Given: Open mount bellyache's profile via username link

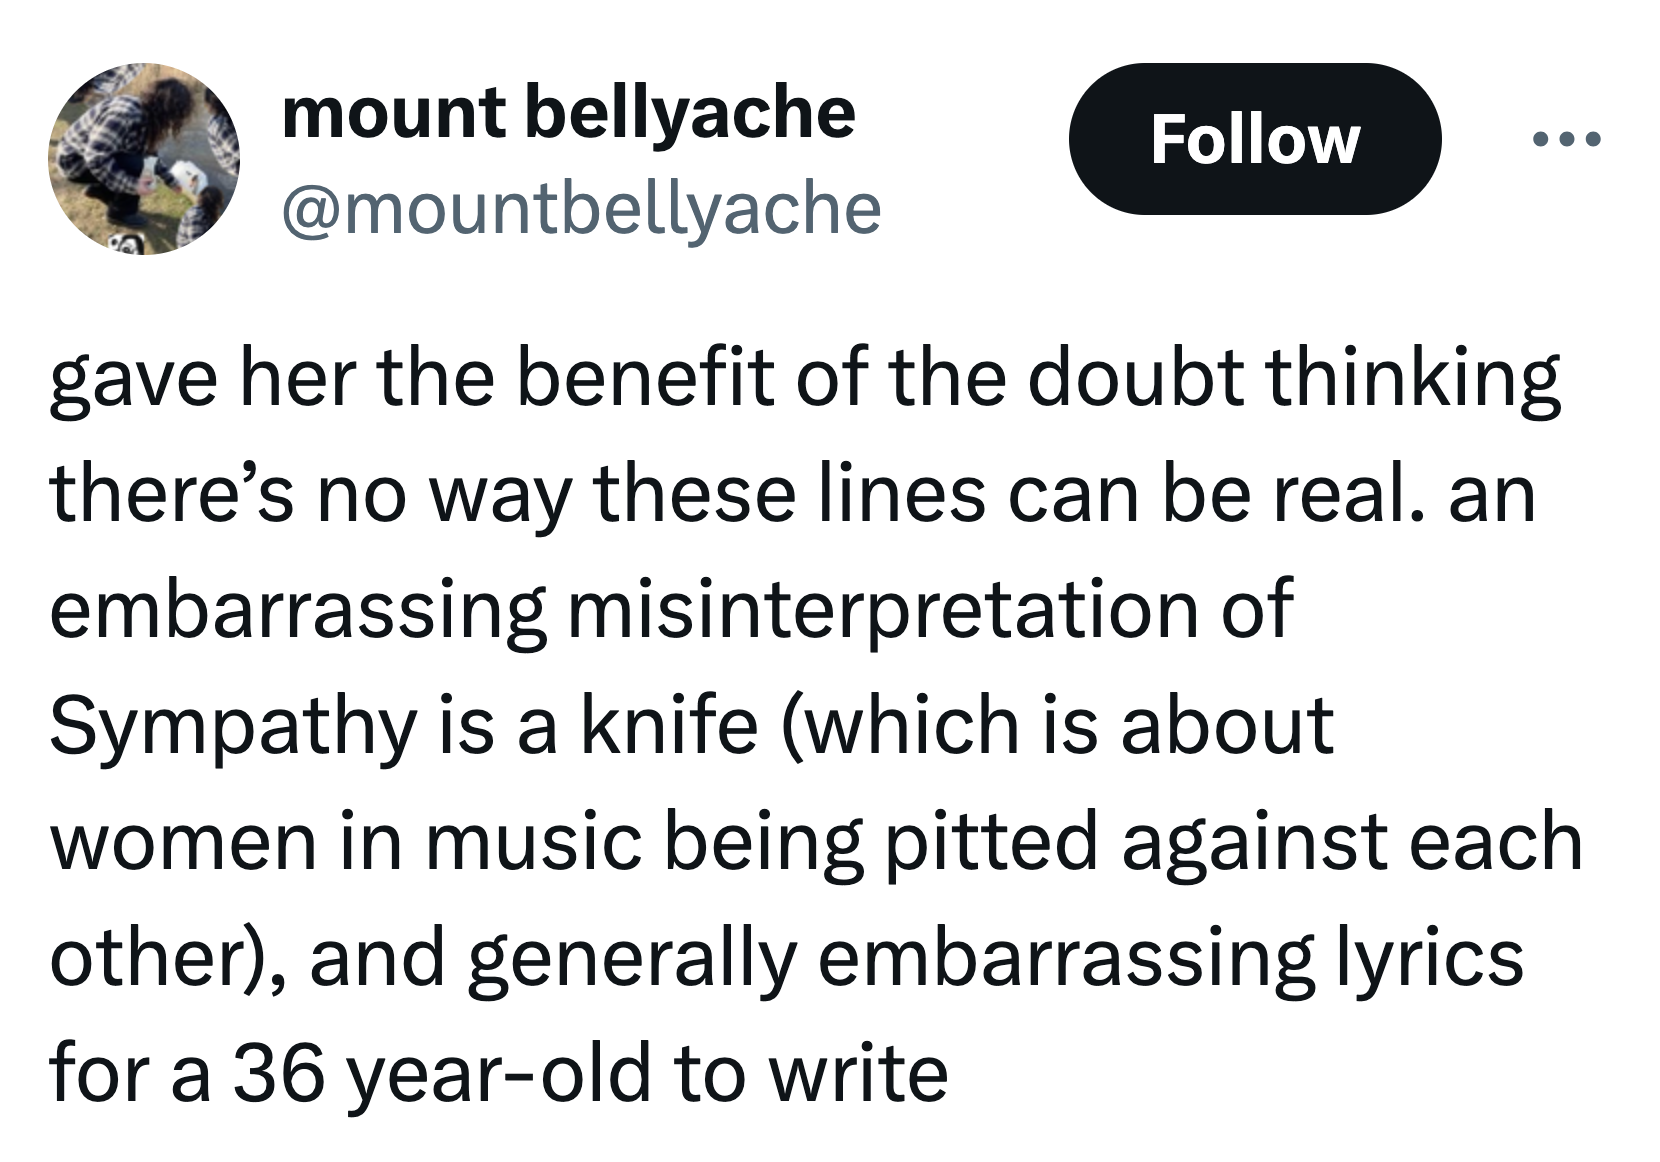Looking at the screenshot, I should [585, 207].
